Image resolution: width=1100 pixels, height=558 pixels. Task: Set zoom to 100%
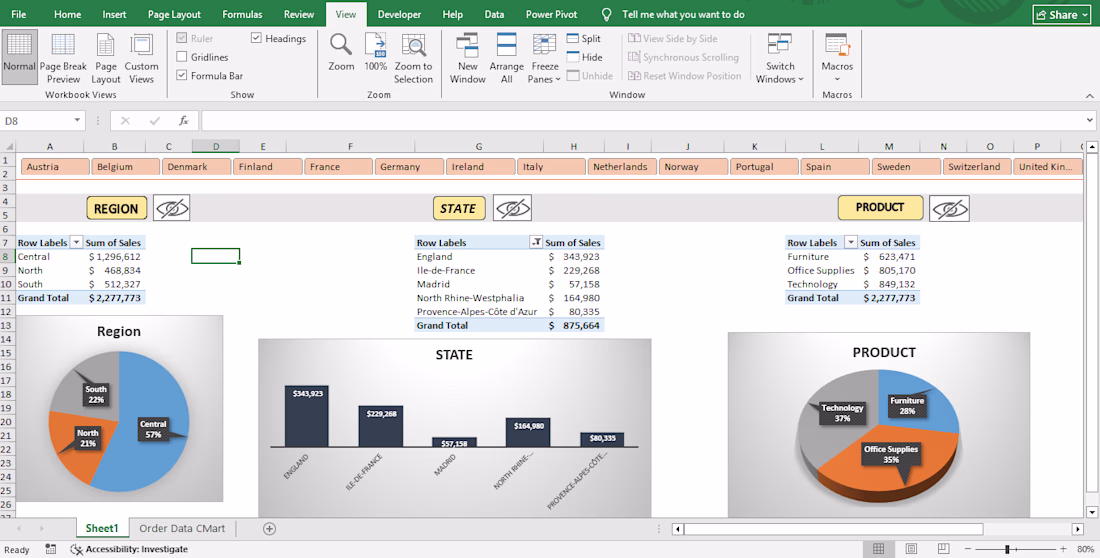click(x=375, y=53)
